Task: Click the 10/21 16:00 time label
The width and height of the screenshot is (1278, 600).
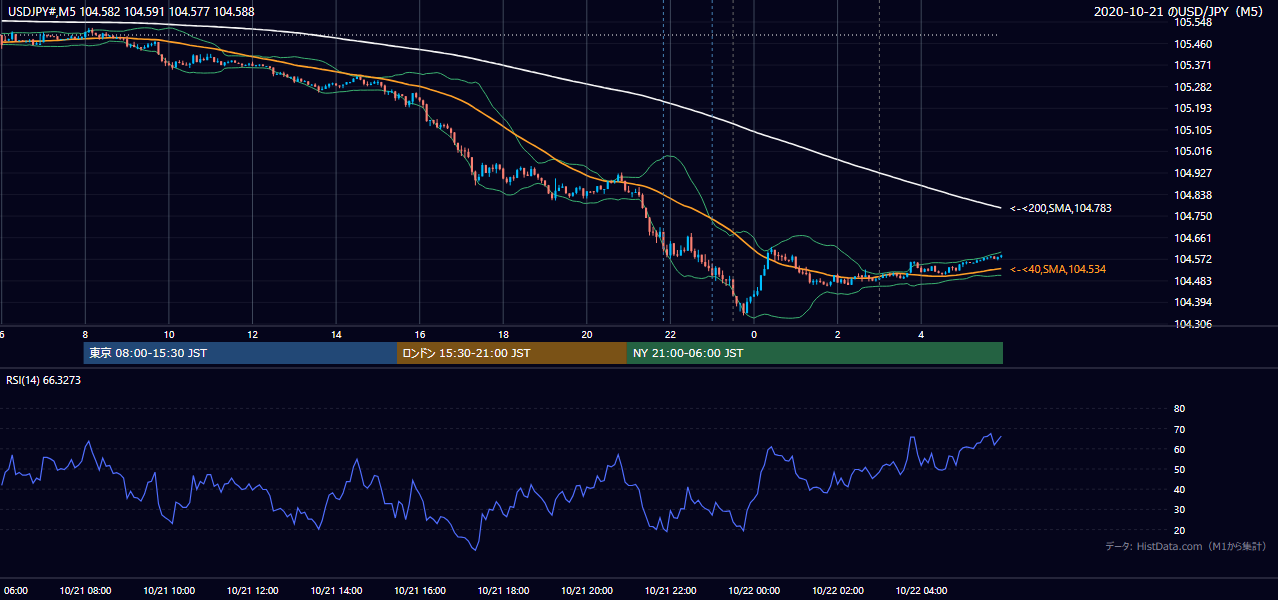Action: pos(419,590)
